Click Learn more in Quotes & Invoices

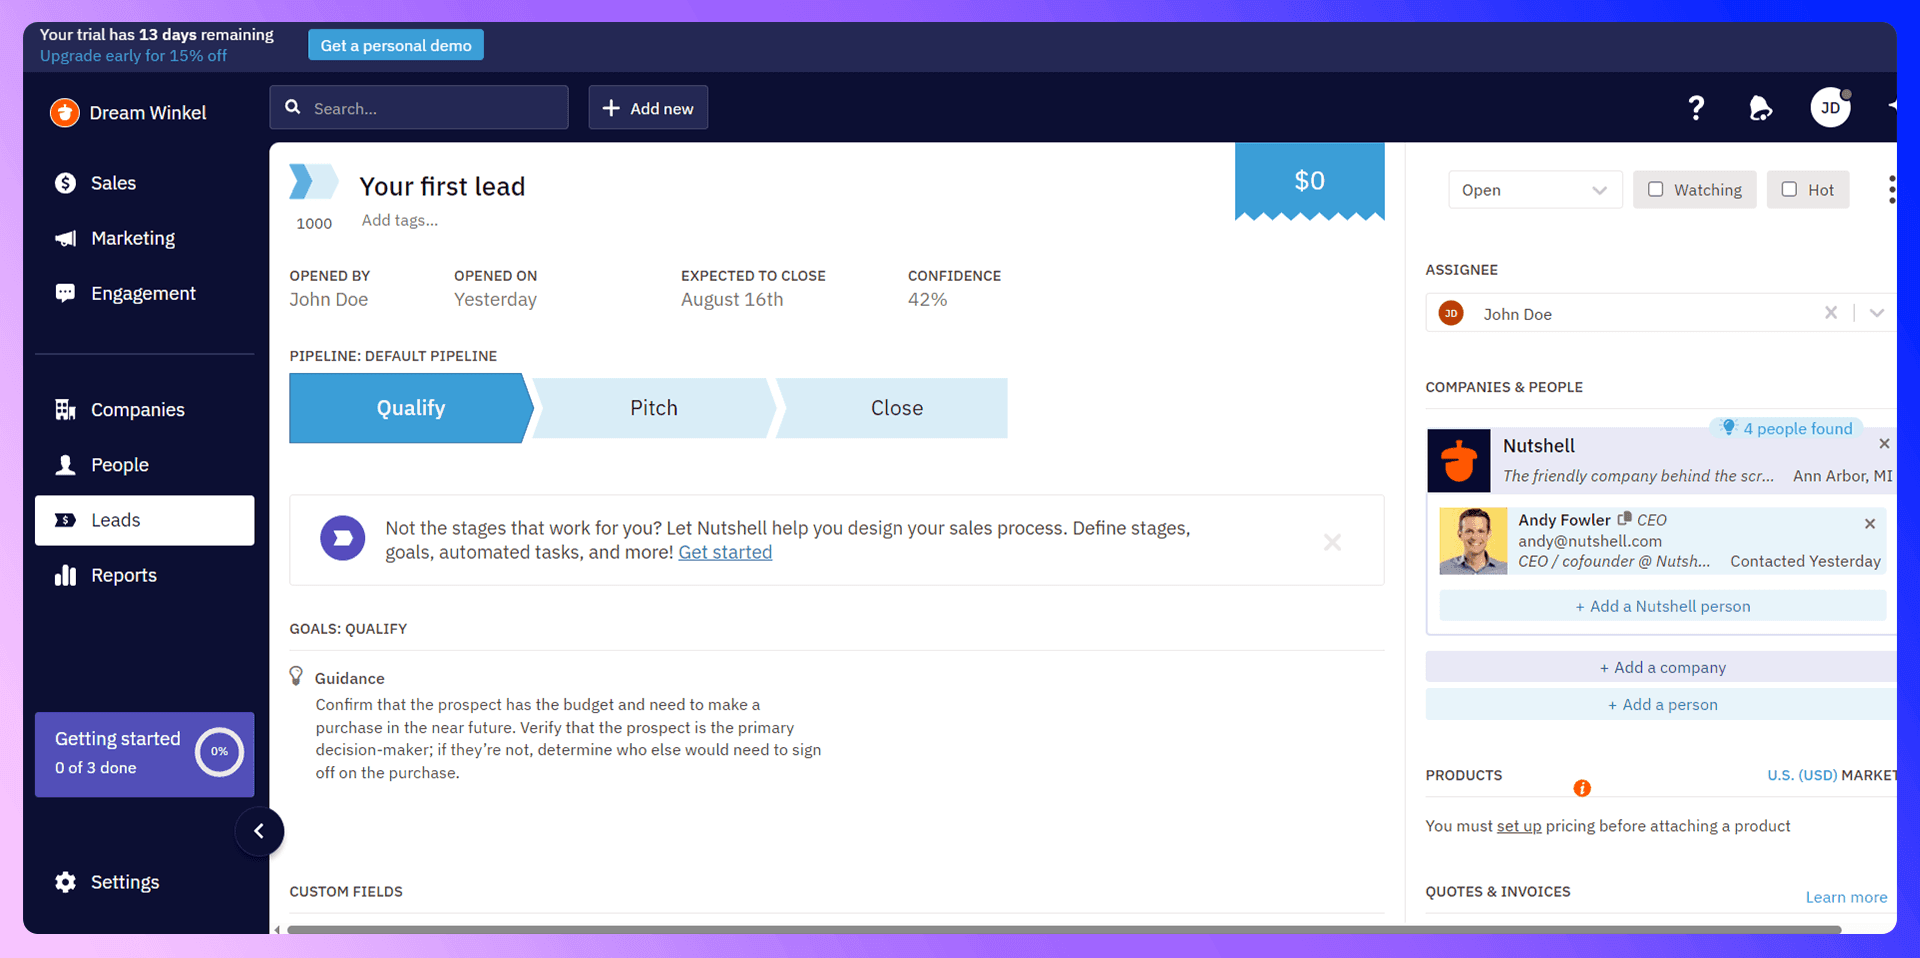[1846, 897]
